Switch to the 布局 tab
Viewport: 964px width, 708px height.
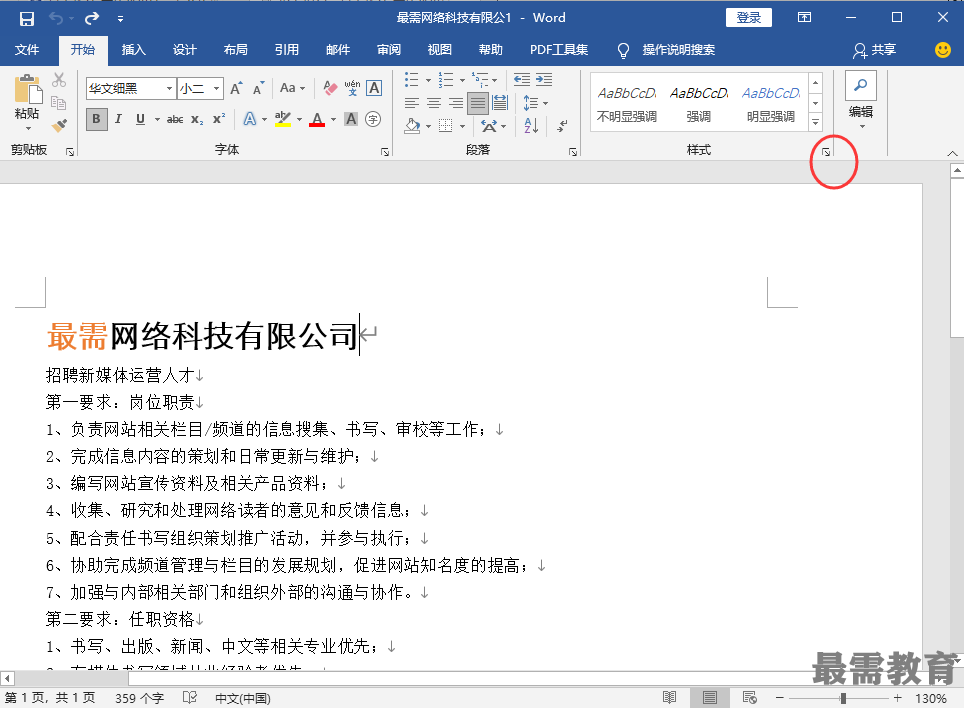[235, 50]
